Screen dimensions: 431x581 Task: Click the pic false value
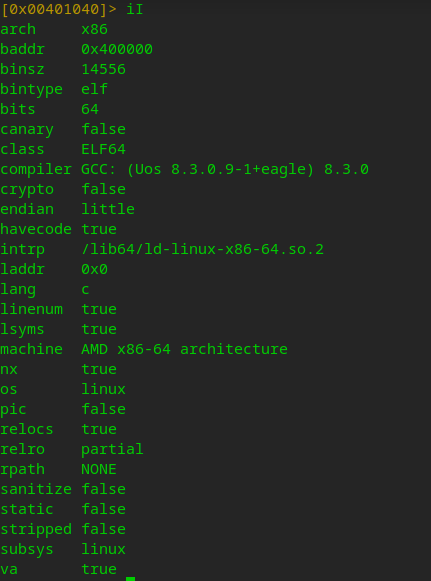103,409
